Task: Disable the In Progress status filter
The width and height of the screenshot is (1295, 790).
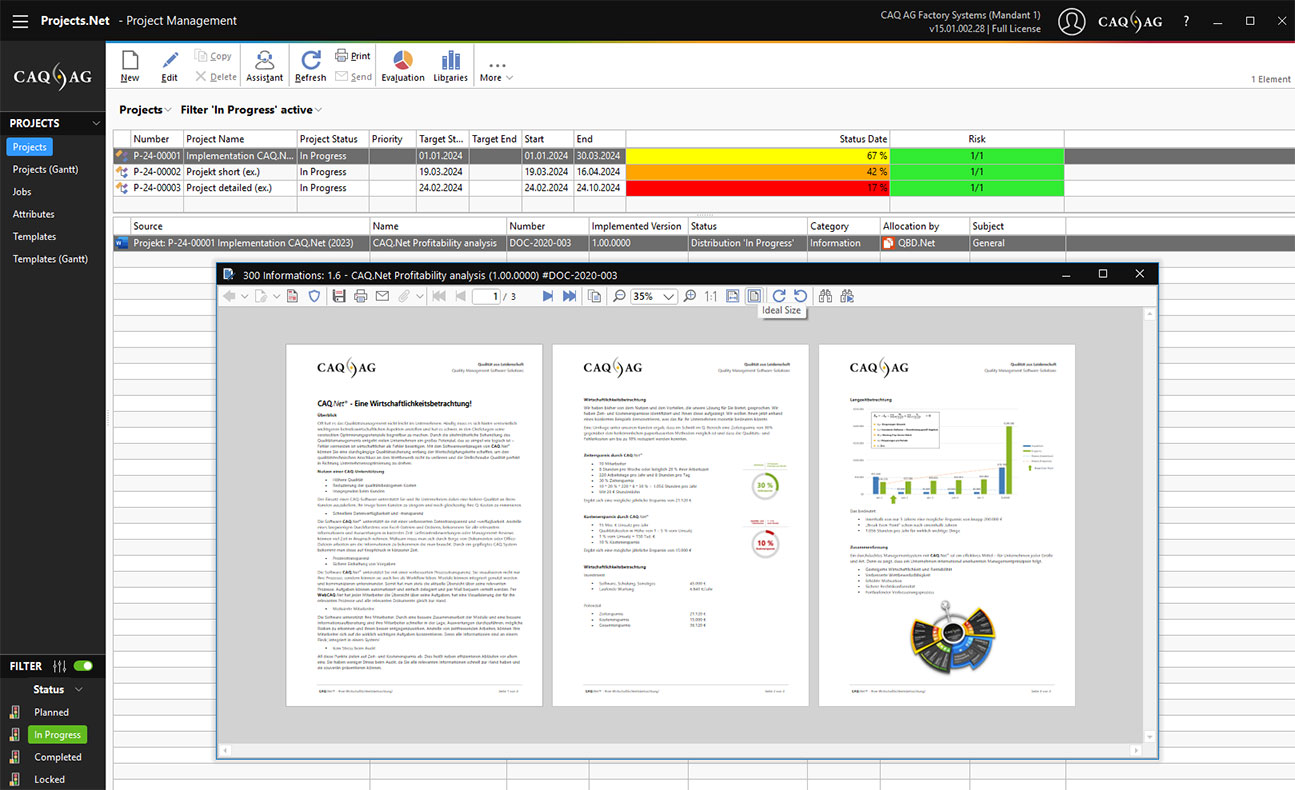Action: click(x=57, y=735)
